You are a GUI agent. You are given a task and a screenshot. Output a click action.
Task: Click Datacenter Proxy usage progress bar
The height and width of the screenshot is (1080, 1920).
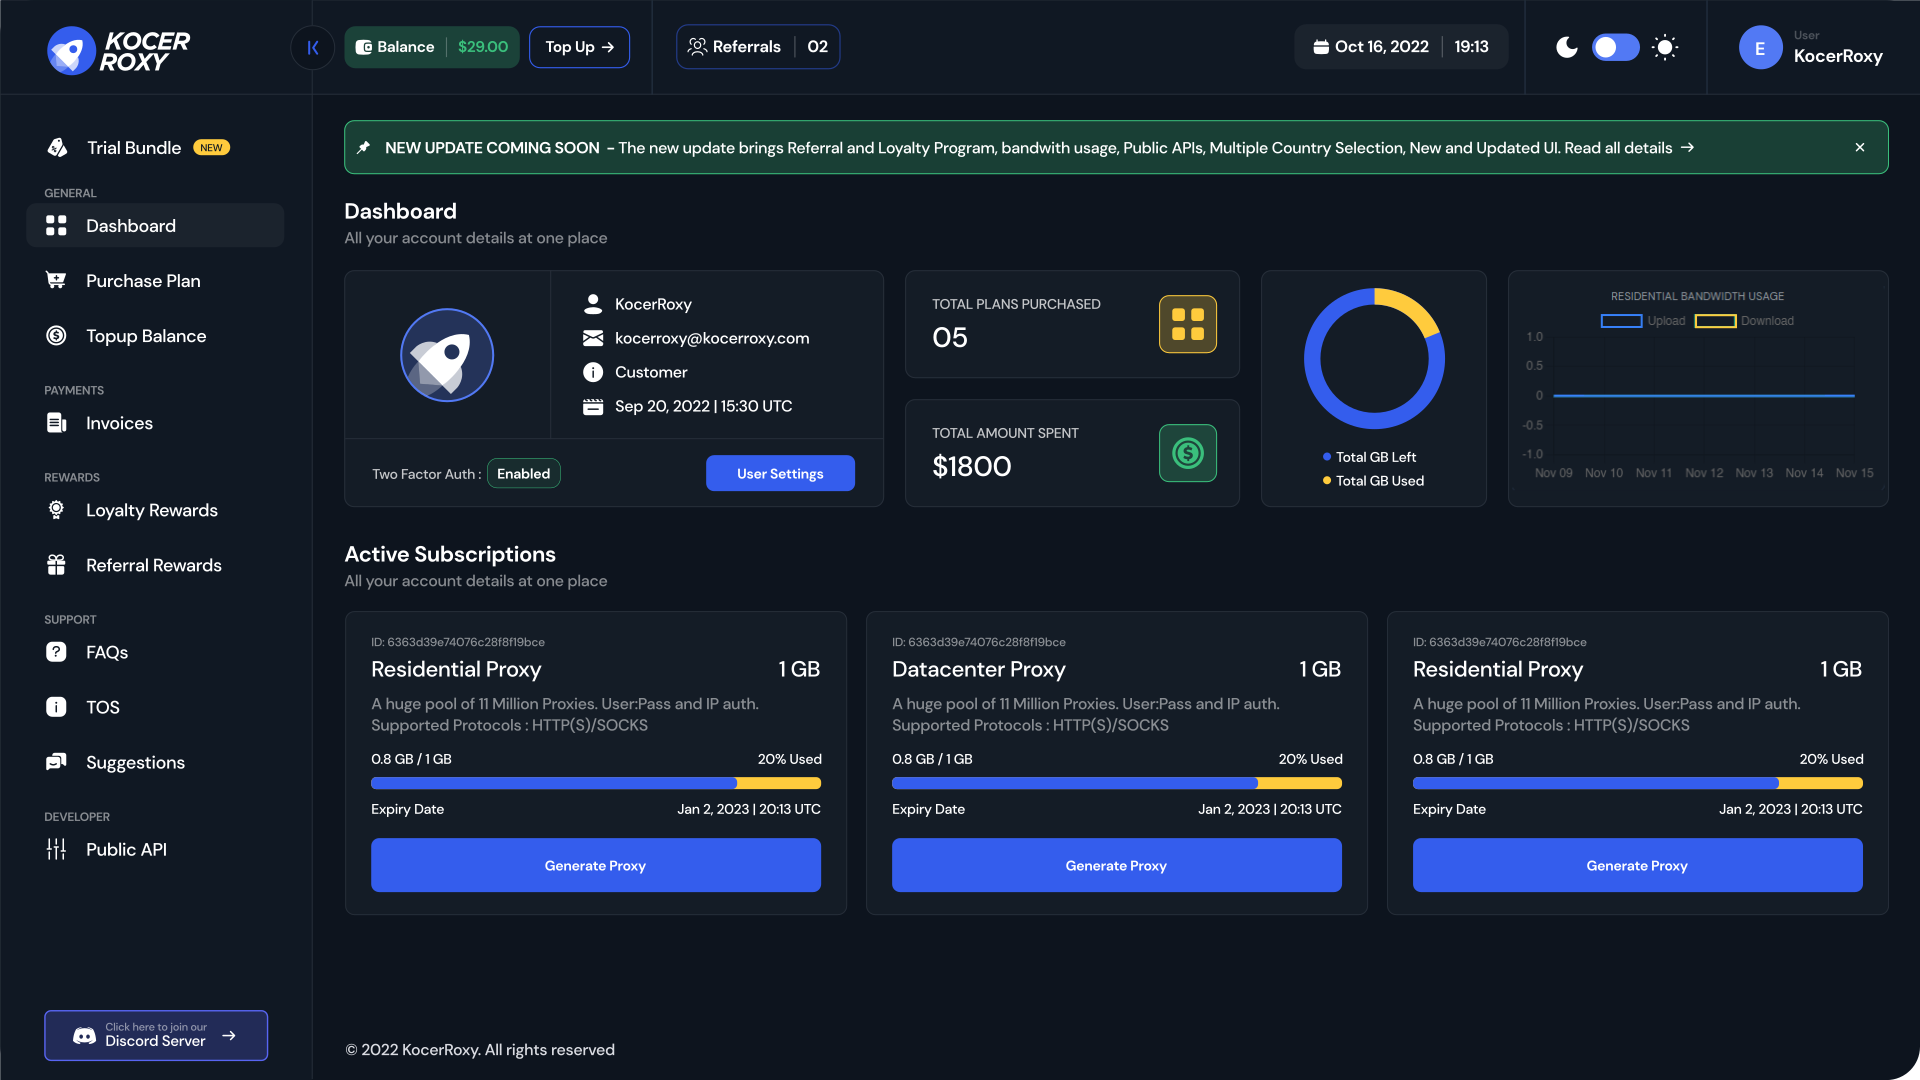click(x=1116, y=783)
